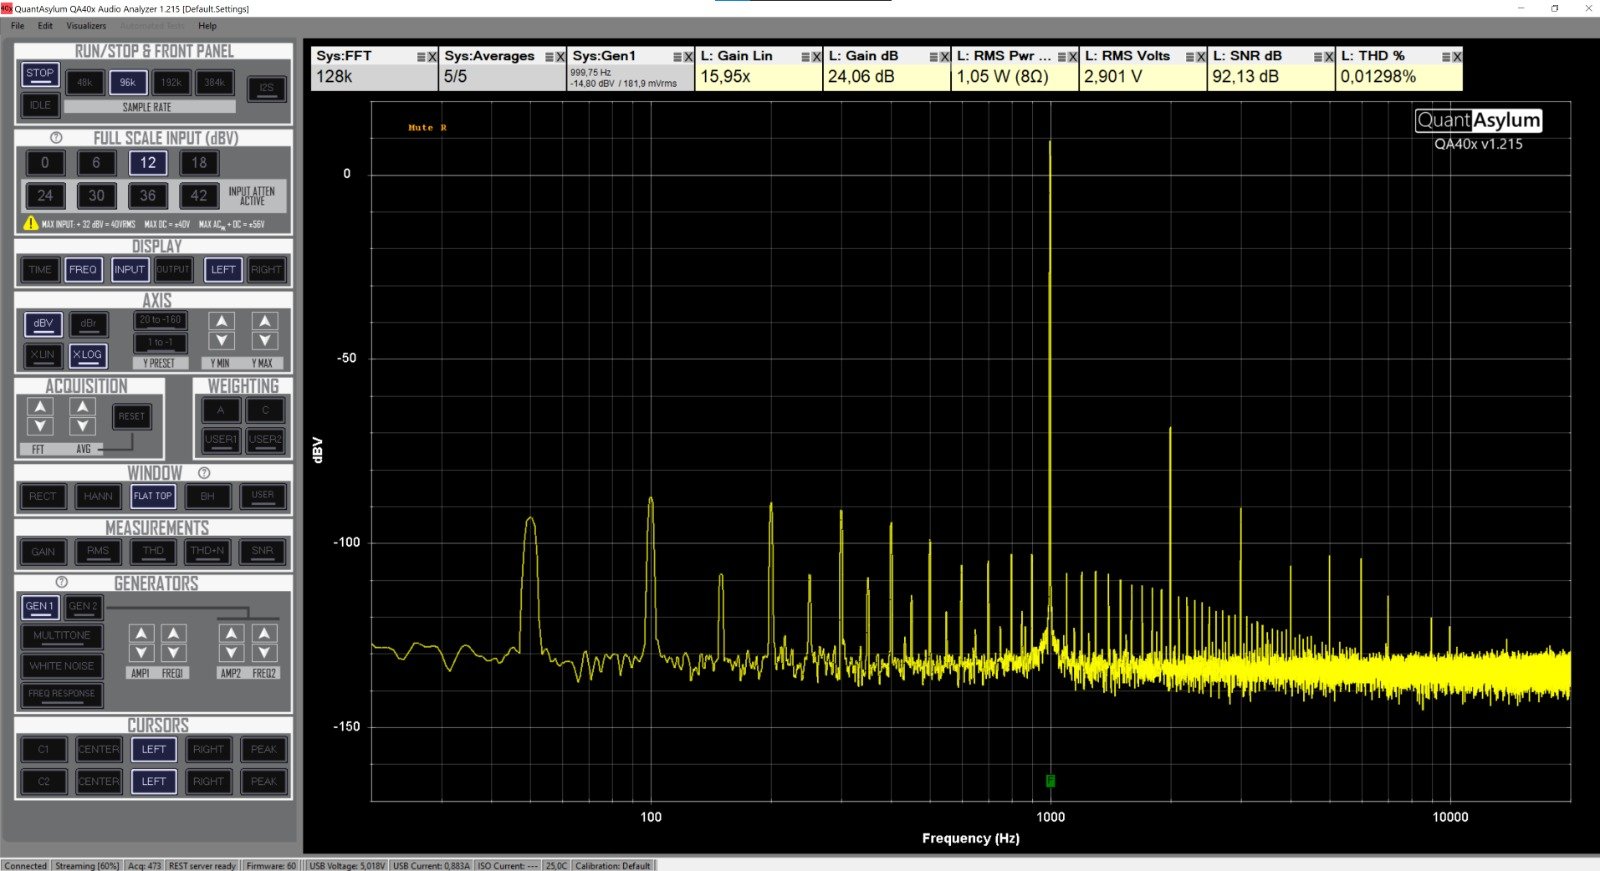The height and width of the screenshot is (871, 1600).
Task: Click CENTER for cursor C2
Action: pyautogui.click(x=98, y=782)
